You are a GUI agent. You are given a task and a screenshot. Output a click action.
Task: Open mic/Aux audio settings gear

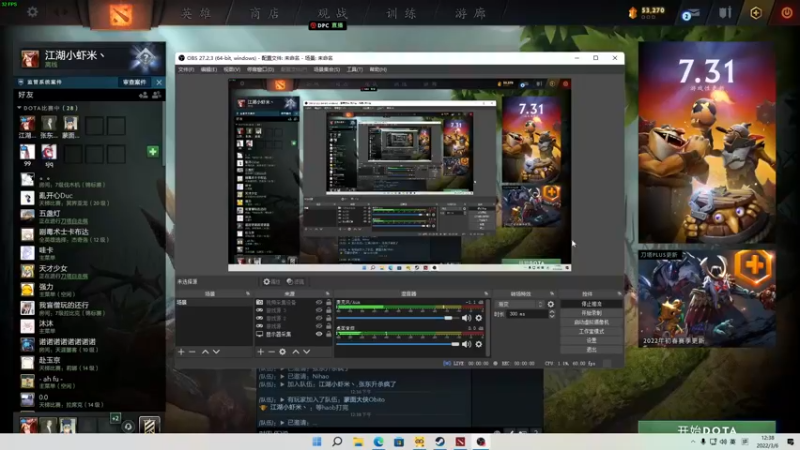tap(479, 318)
